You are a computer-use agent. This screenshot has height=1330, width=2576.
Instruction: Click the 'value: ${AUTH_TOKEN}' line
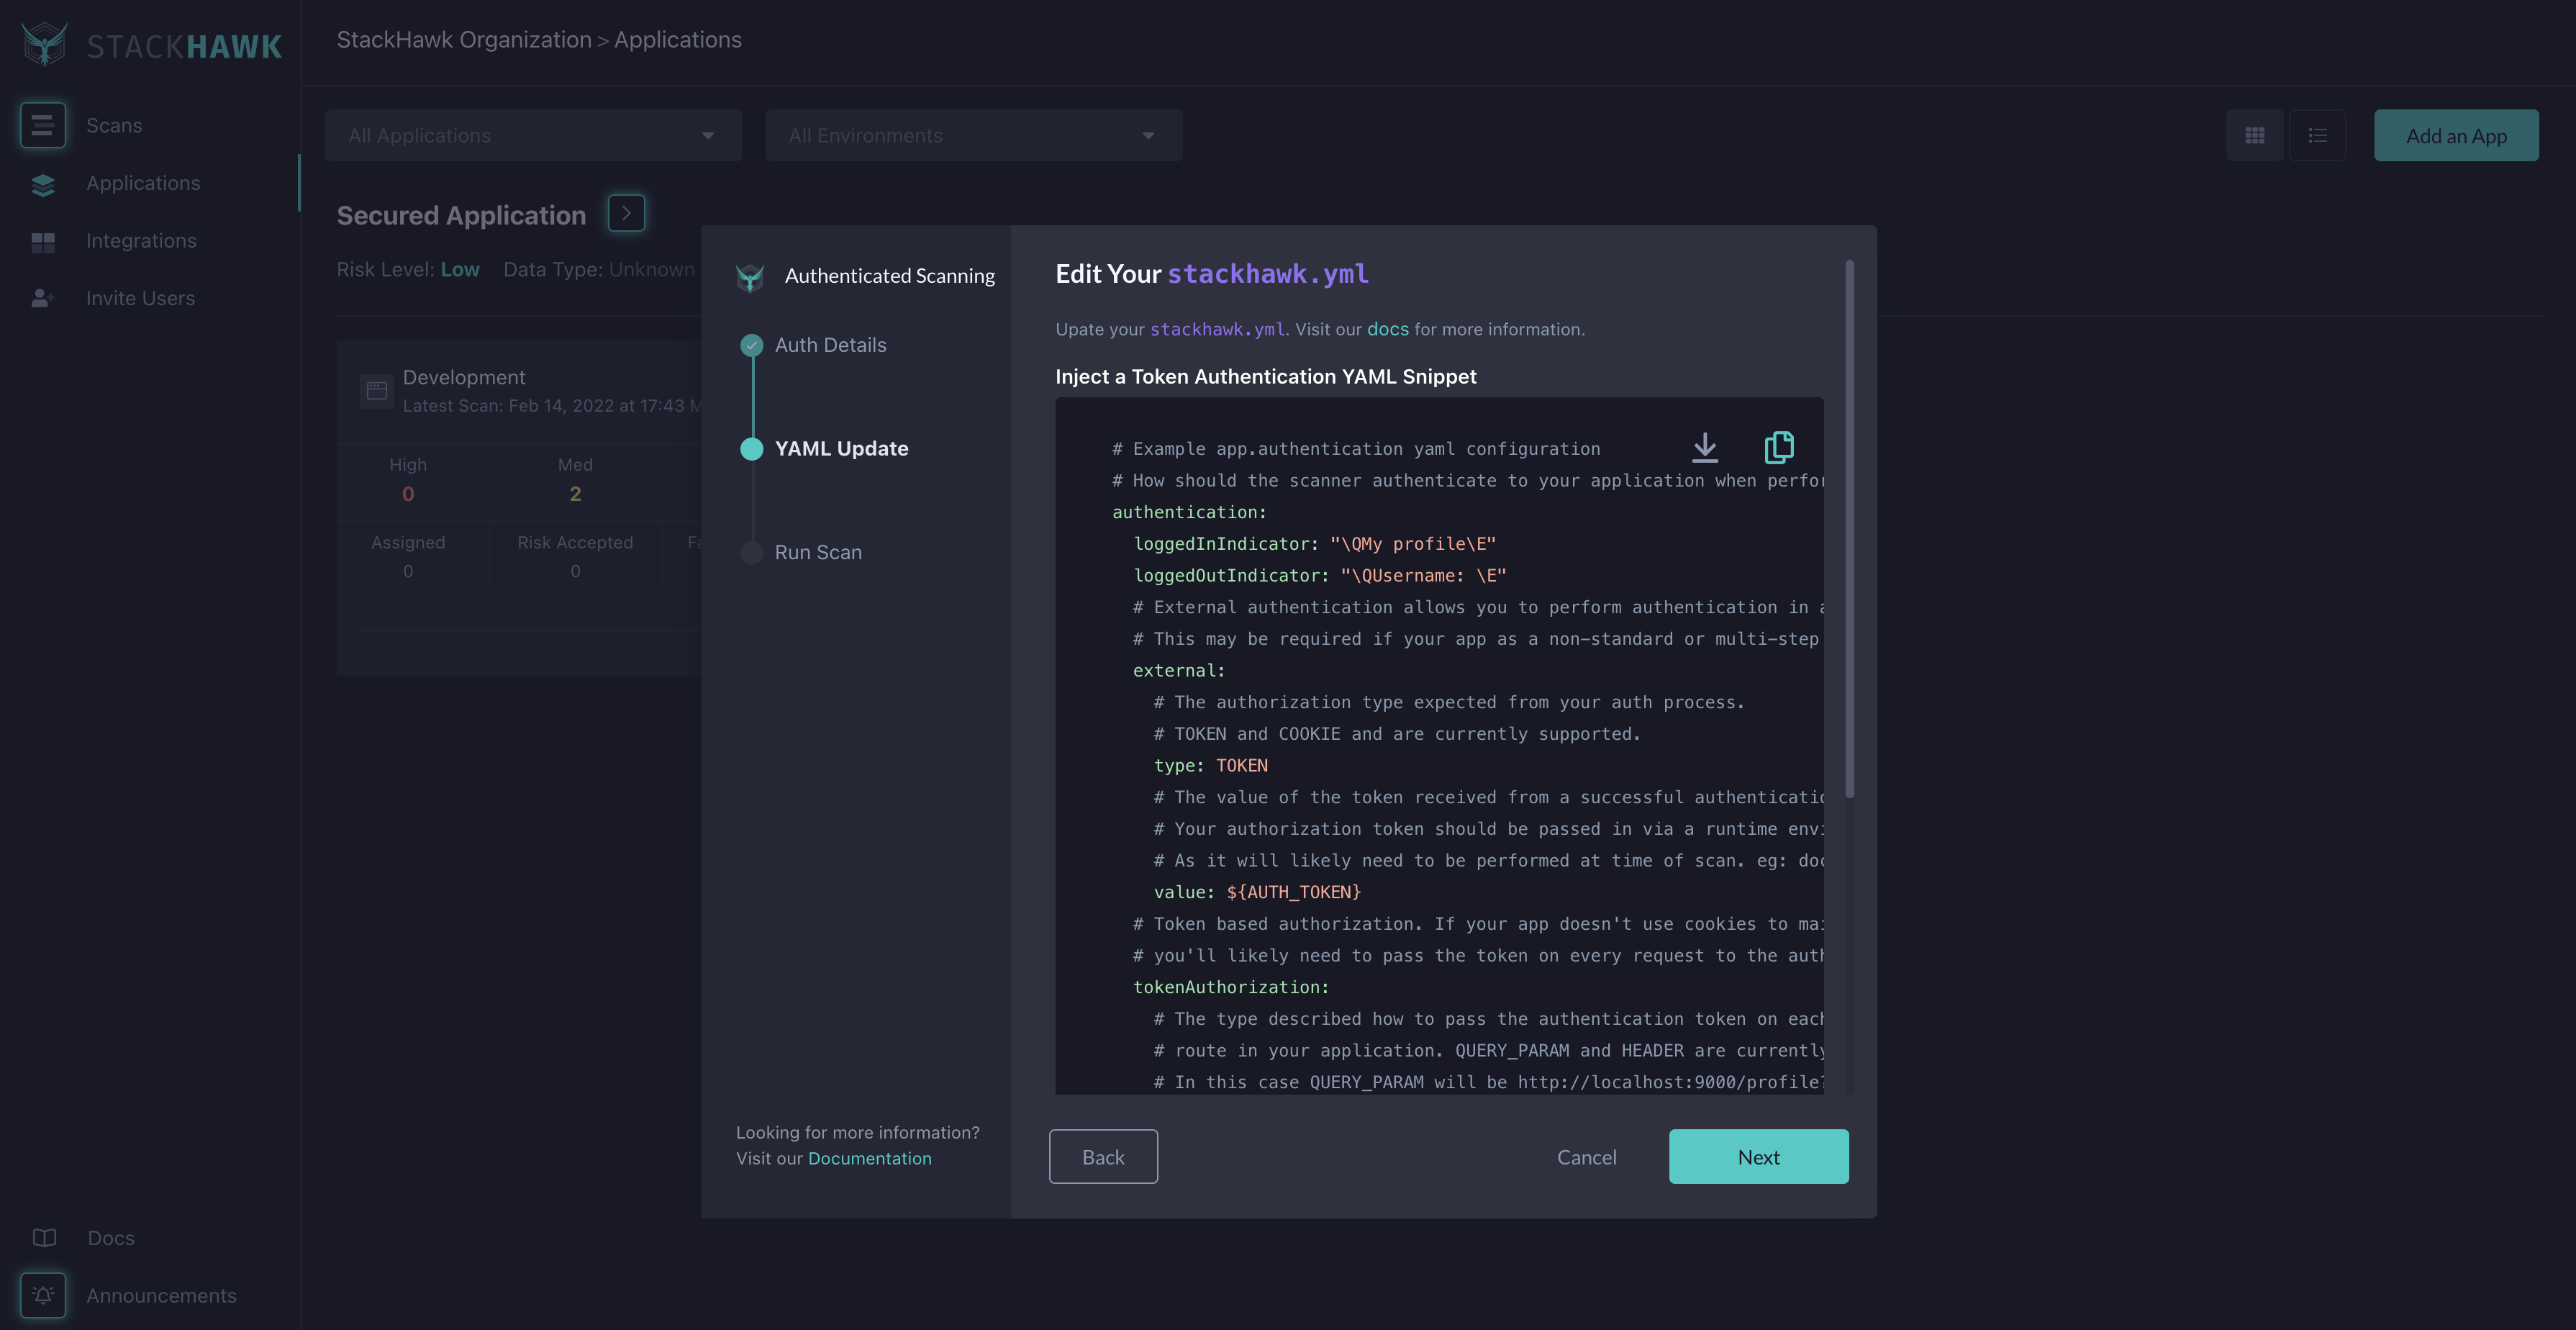(1257, 892)
